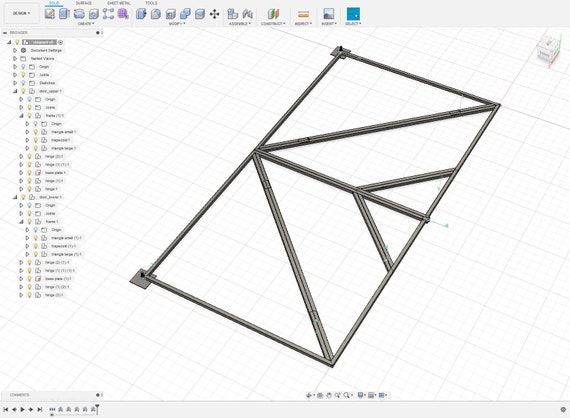Click the Move/Copy cross-arrows tool
This screenshot has height=418, width=570.
tap(214, 14)
